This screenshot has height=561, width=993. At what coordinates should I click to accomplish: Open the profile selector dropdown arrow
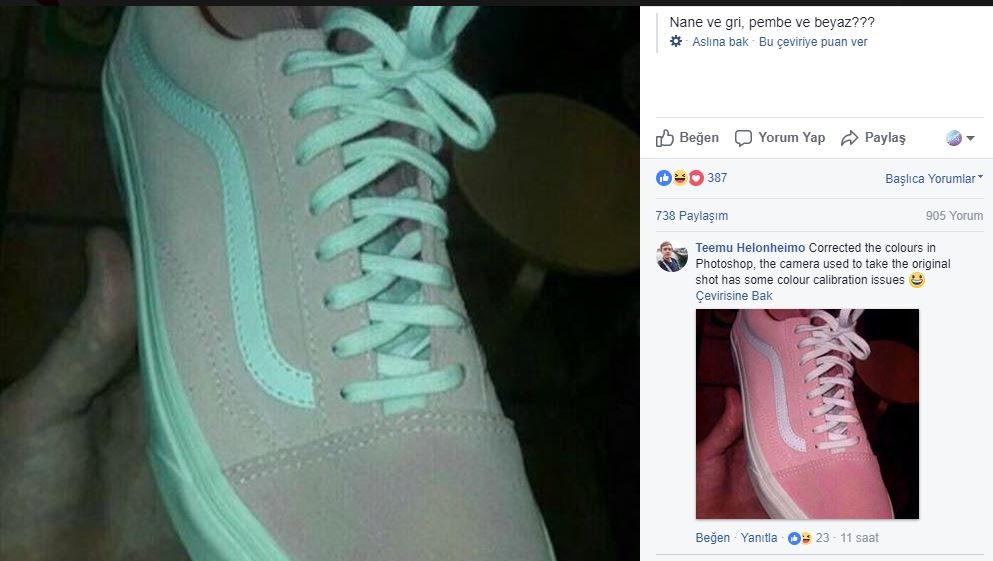(970, 138)
